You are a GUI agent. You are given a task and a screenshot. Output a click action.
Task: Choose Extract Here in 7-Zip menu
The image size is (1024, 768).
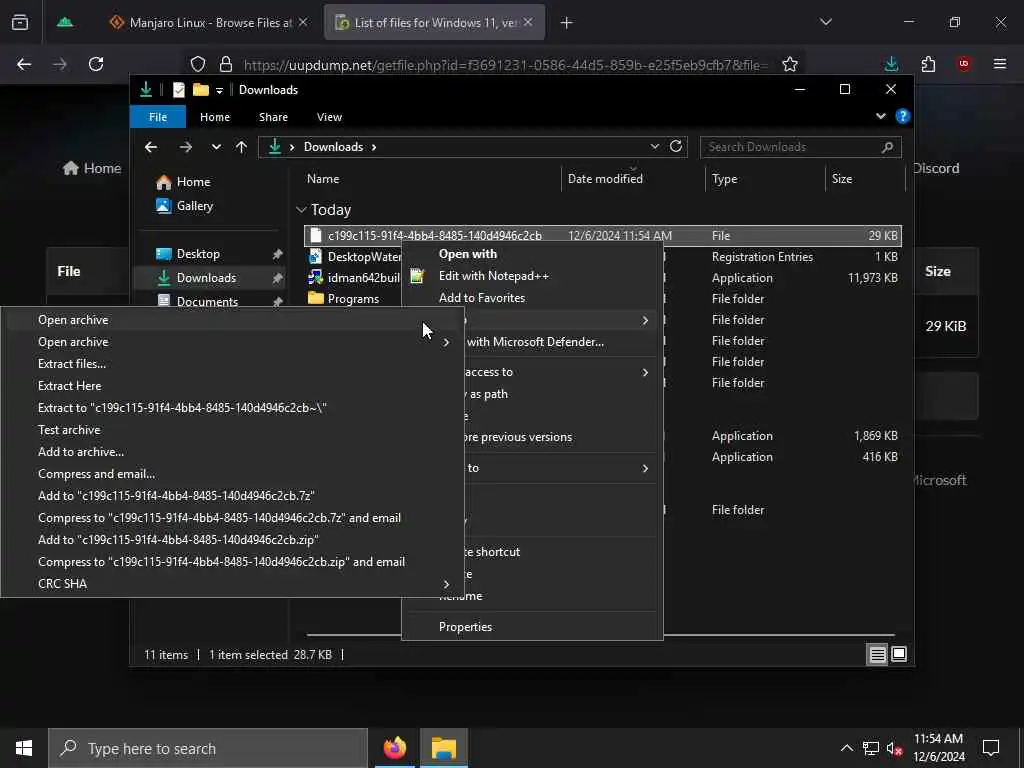pyautogui.click(x=69, y=386)
